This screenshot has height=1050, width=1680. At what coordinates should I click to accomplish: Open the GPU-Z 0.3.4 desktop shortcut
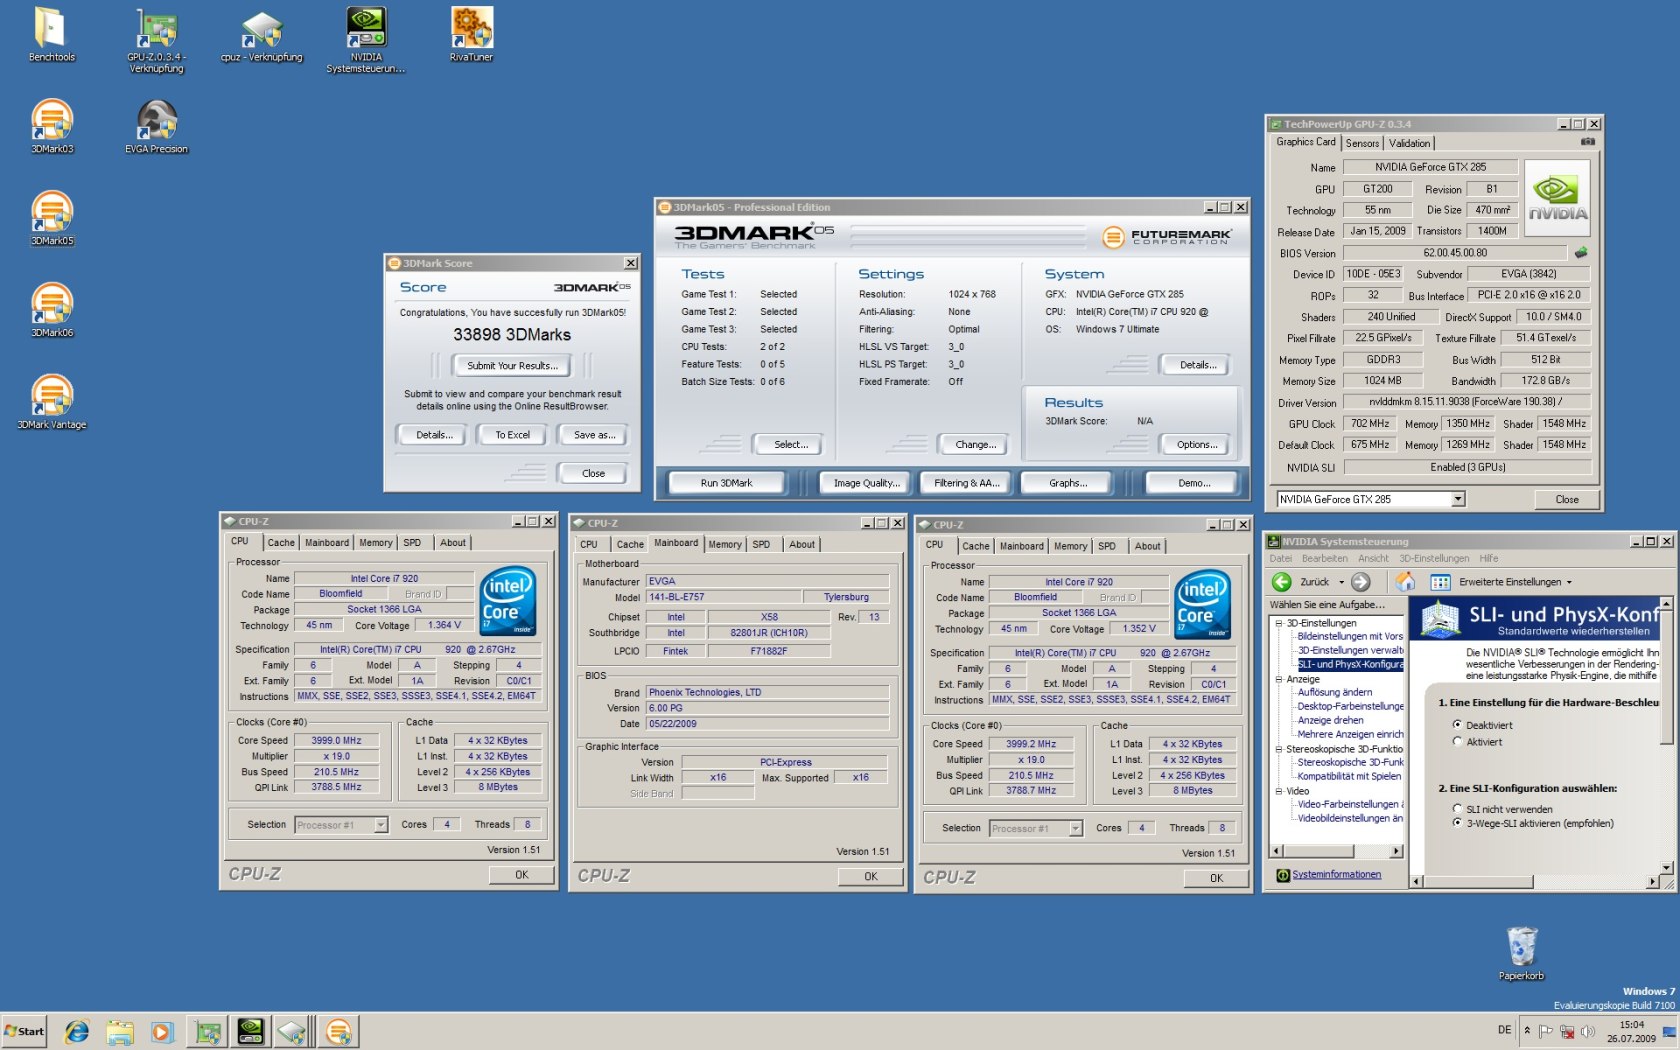[x=156, y=40]
